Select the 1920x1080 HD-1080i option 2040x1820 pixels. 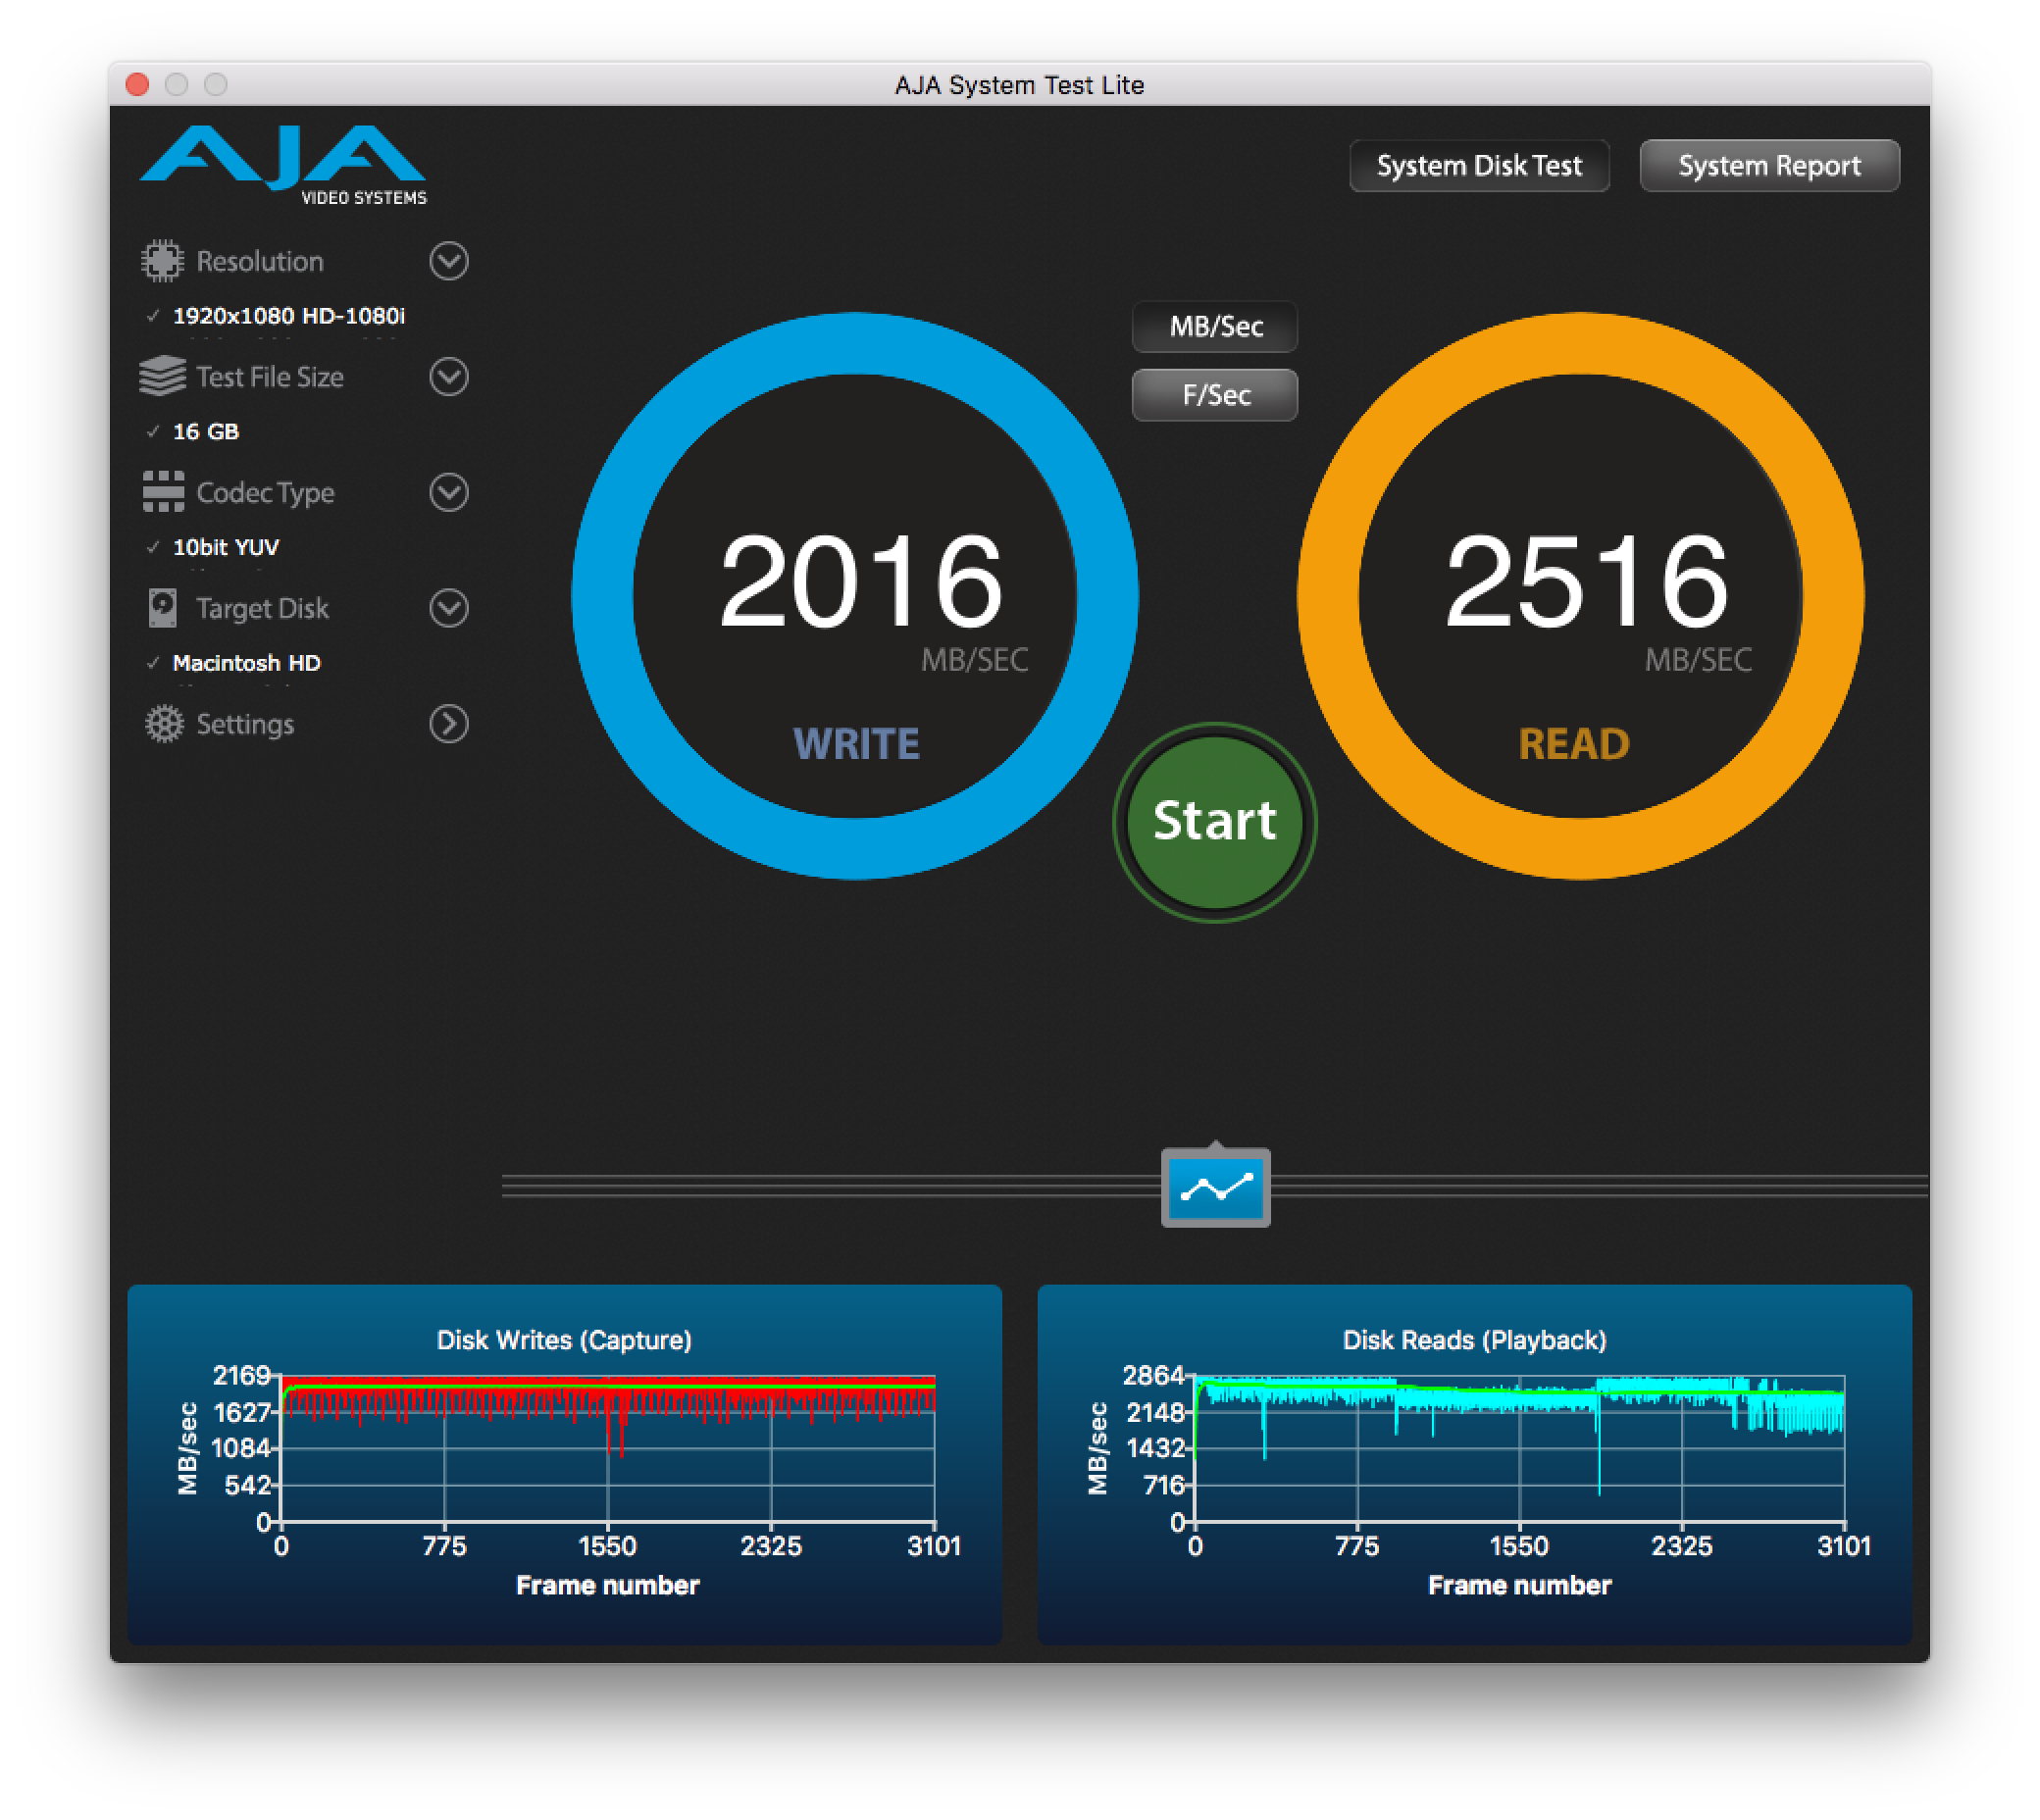(x=288, y=316)
